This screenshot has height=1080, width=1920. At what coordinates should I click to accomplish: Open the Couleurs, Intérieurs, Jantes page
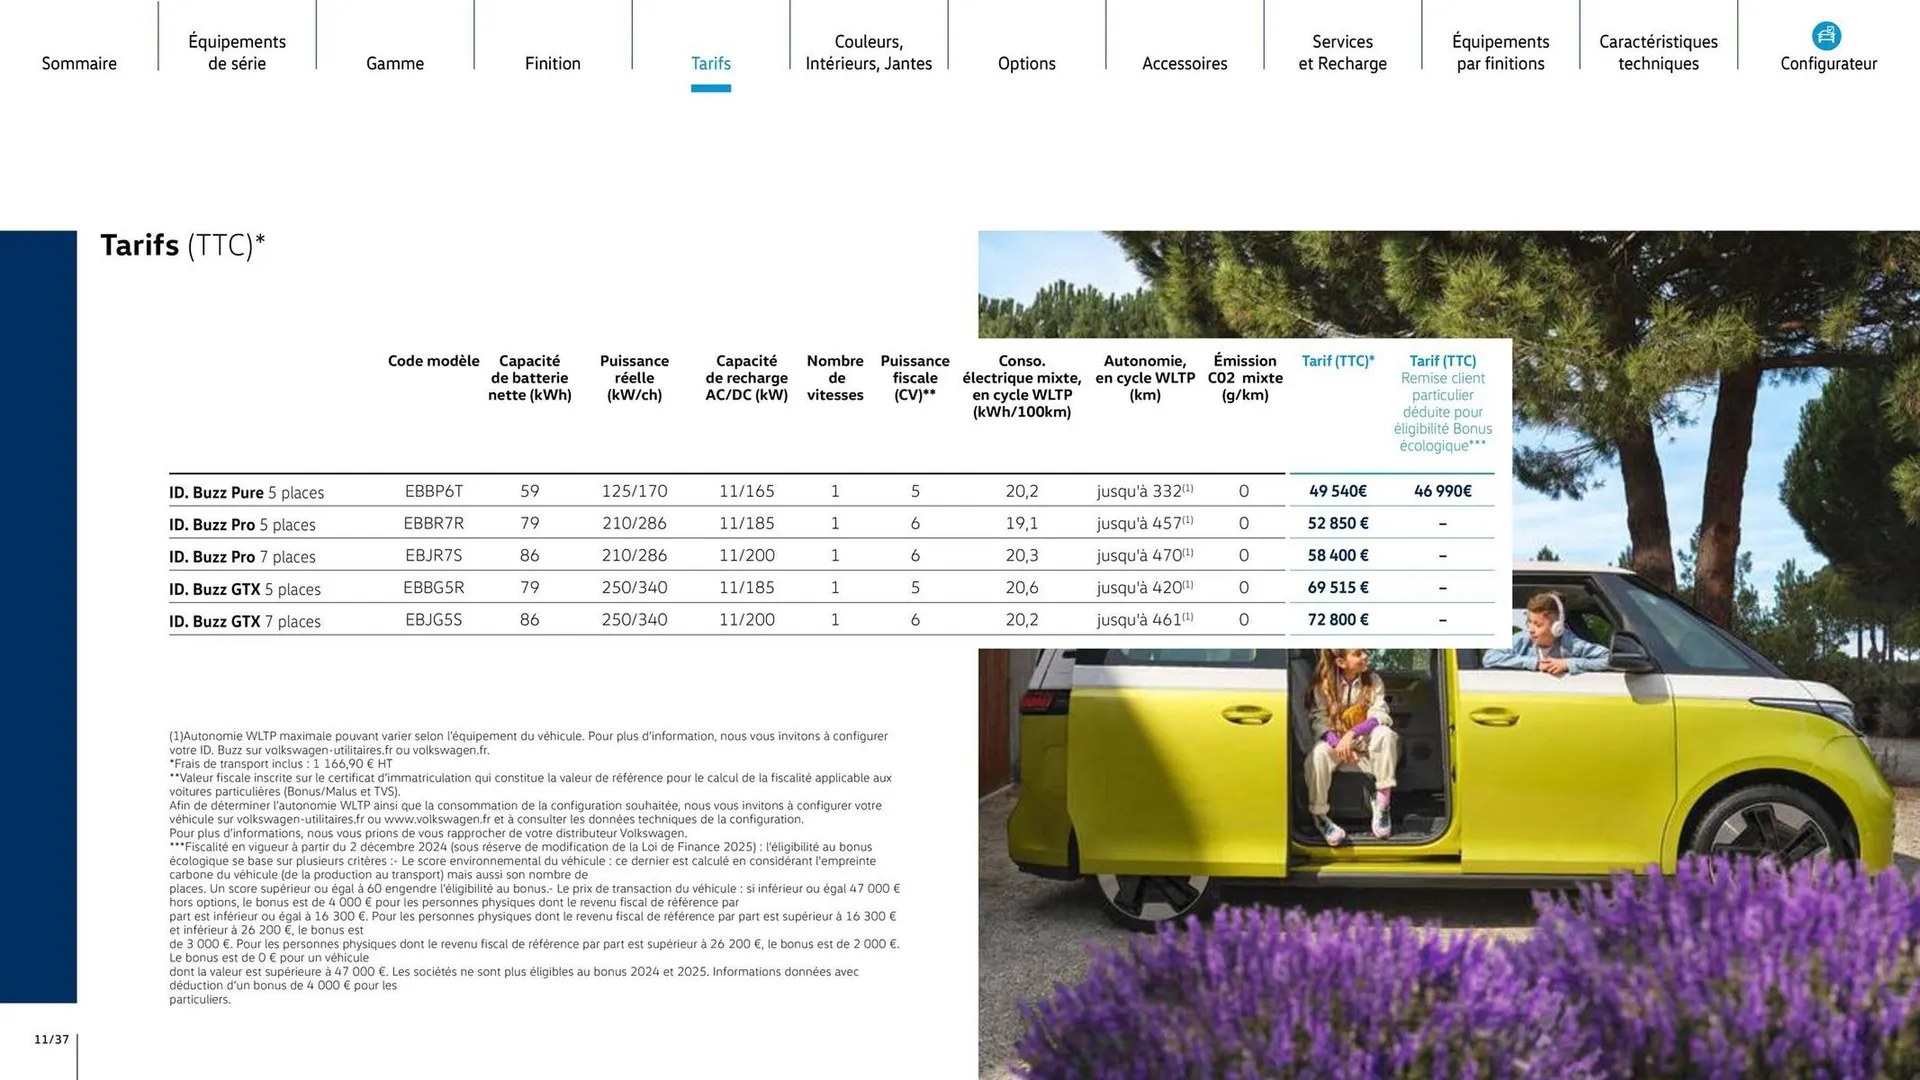[x=868, y=52]
